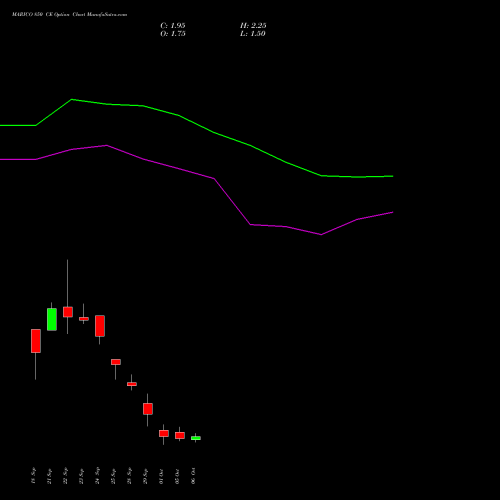Click the 05 Oct date label
Screen dimensions: 500x500
(x=177, y=476)
